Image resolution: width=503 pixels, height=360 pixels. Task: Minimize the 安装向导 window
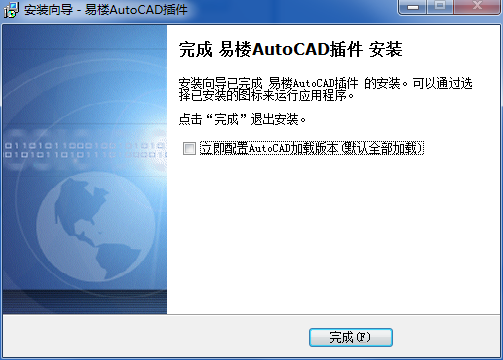pos(413,7)
